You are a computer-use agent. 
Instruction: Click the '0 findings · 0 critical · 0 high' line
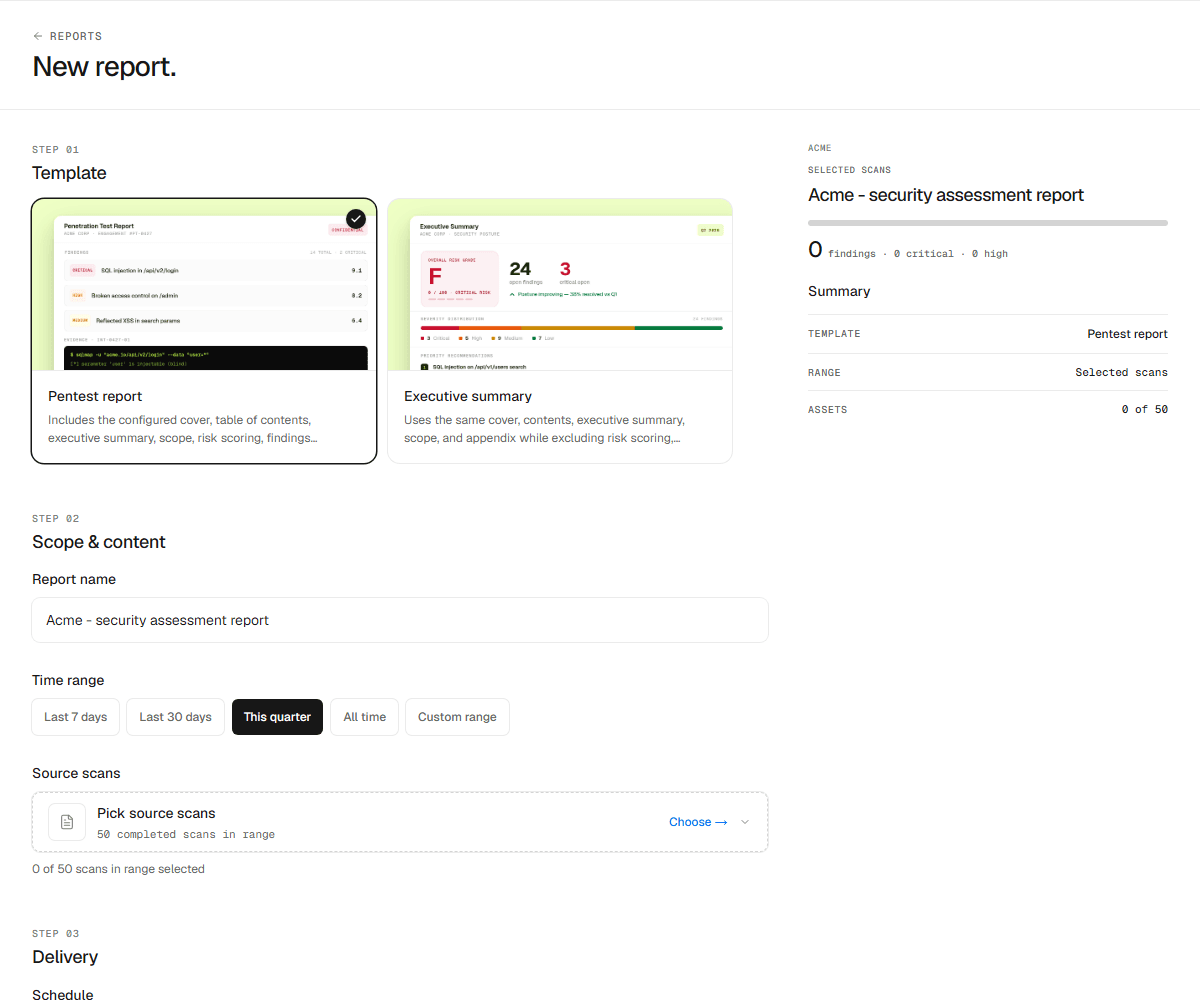(x=908, y=252)
